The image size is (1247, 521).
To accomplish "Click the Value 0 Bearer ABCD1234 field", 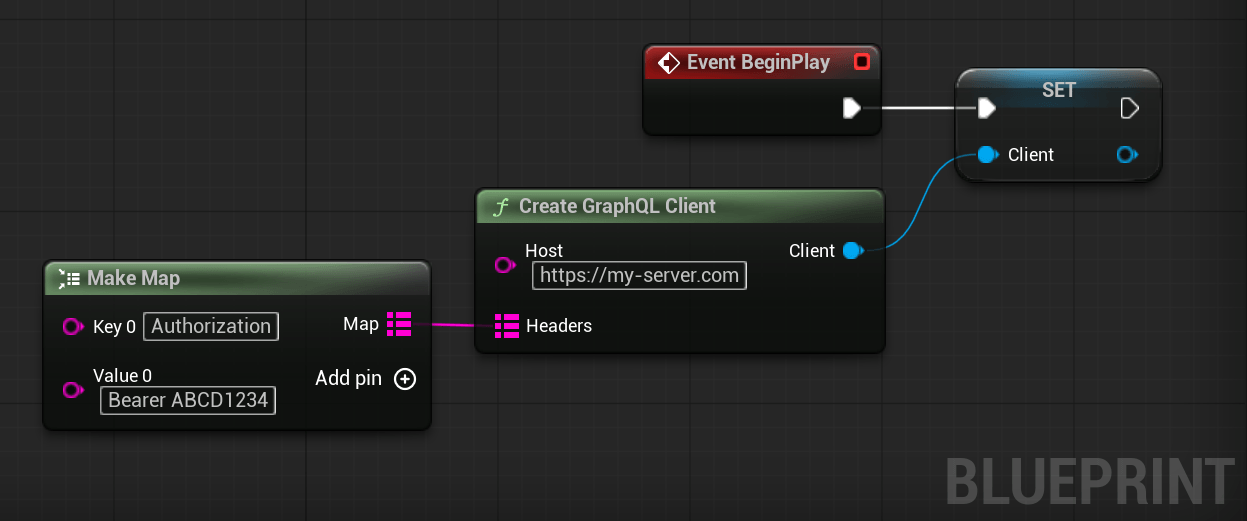I will (x=188, y=400).
